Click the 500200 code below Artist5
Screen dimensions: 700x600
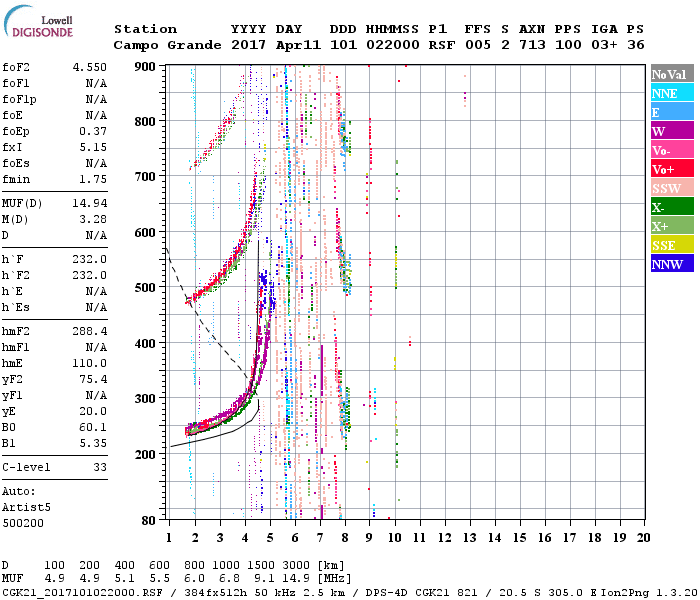[23, 523]
